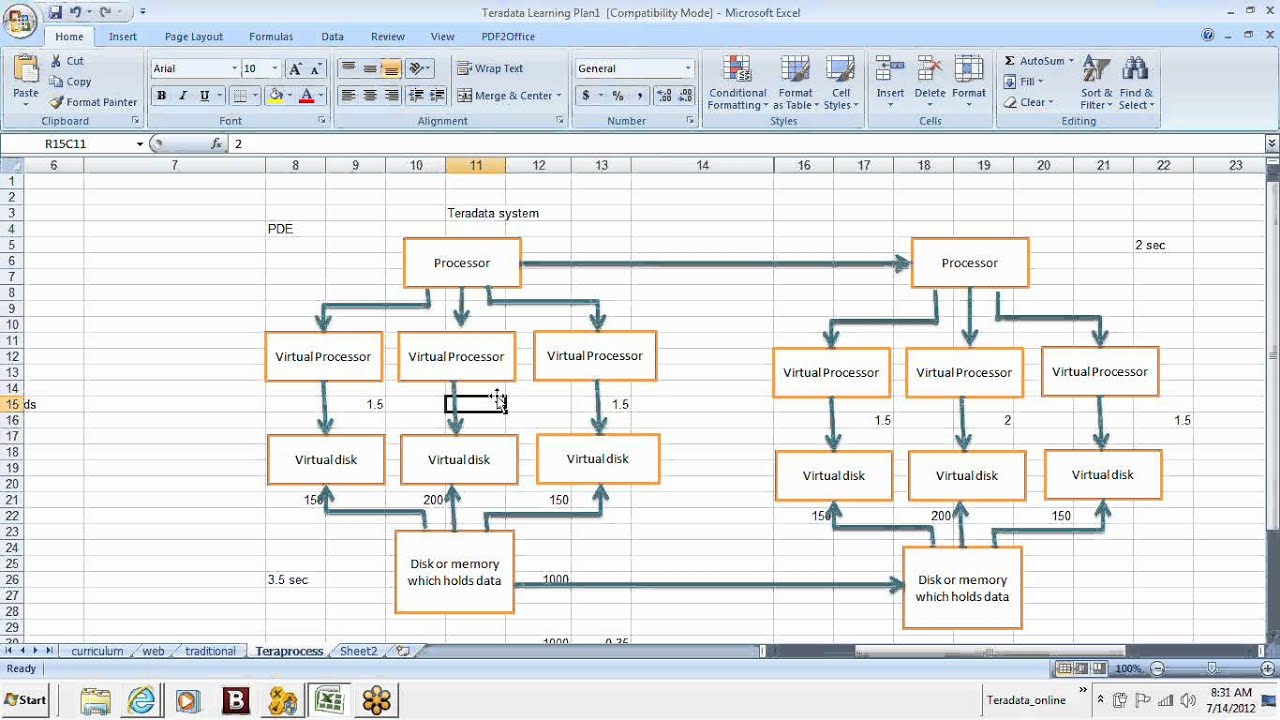
Task: Toggle Italic formatting
Action: coord(182,96)
